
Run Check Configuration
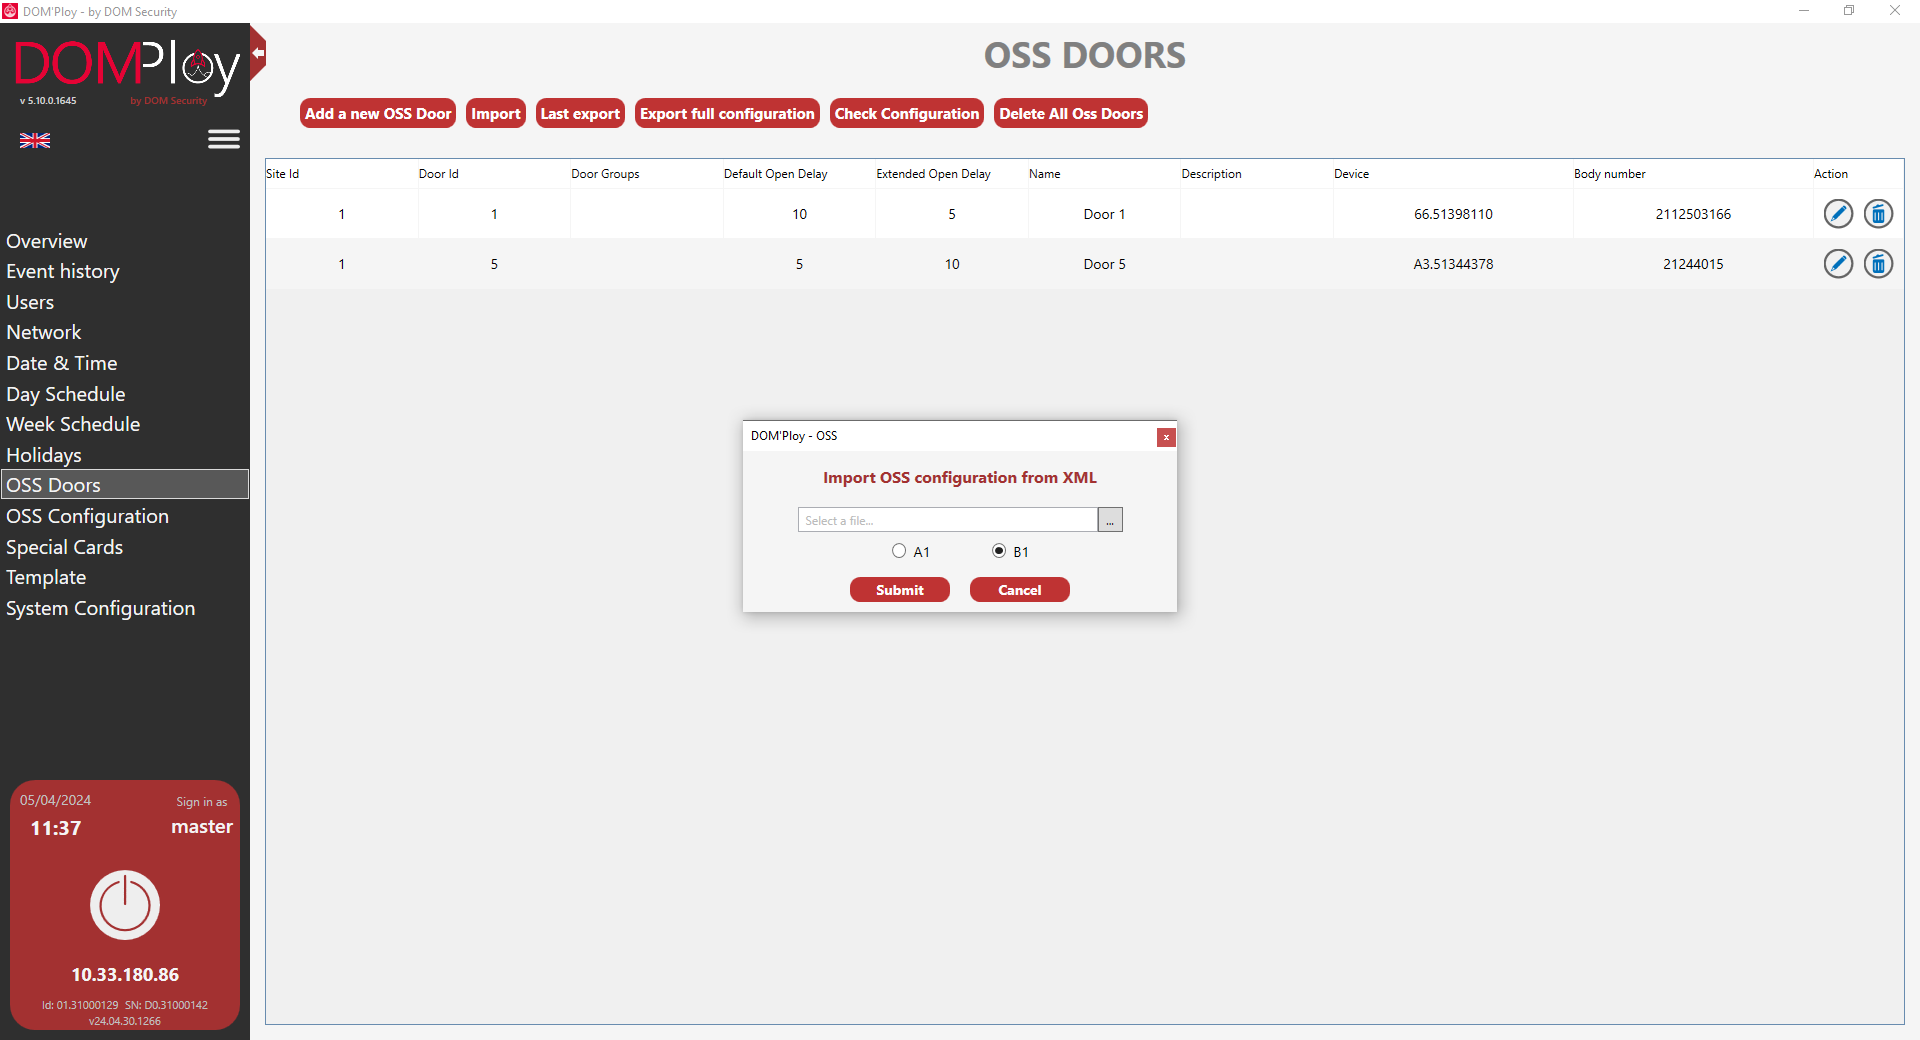(907, 113)
